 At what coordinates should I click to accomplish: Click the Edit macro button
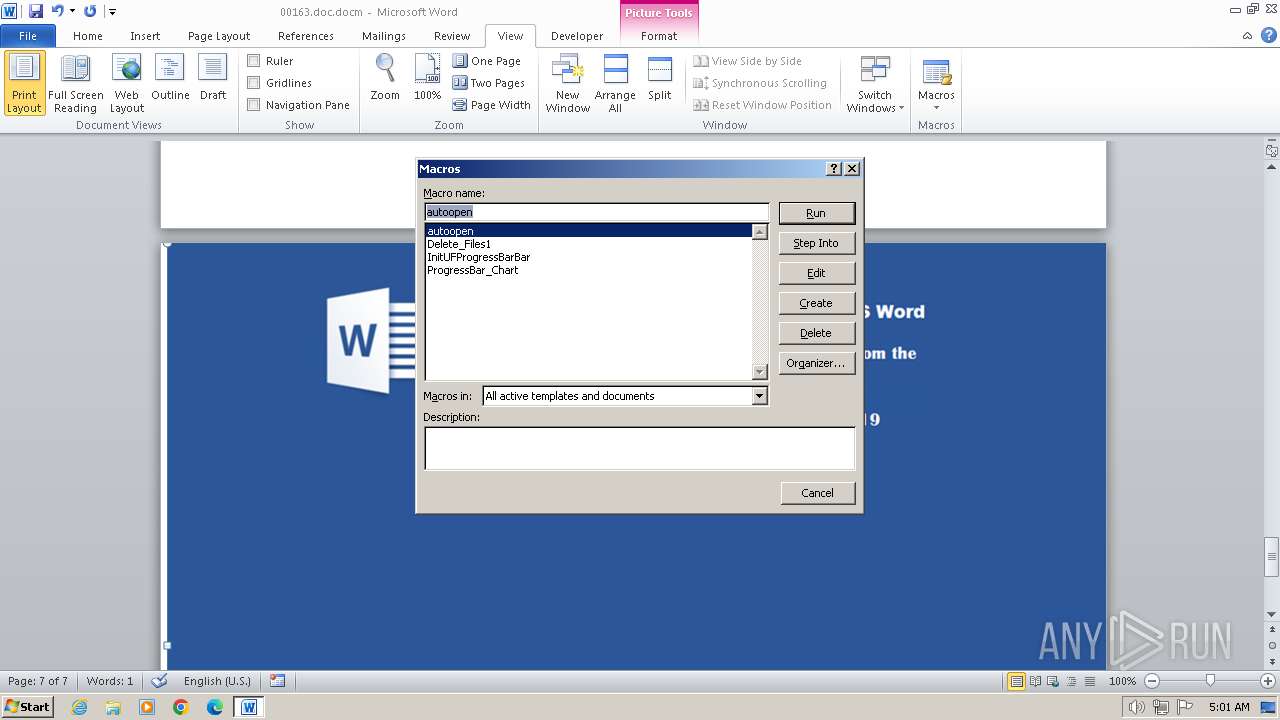click(816, 273)
